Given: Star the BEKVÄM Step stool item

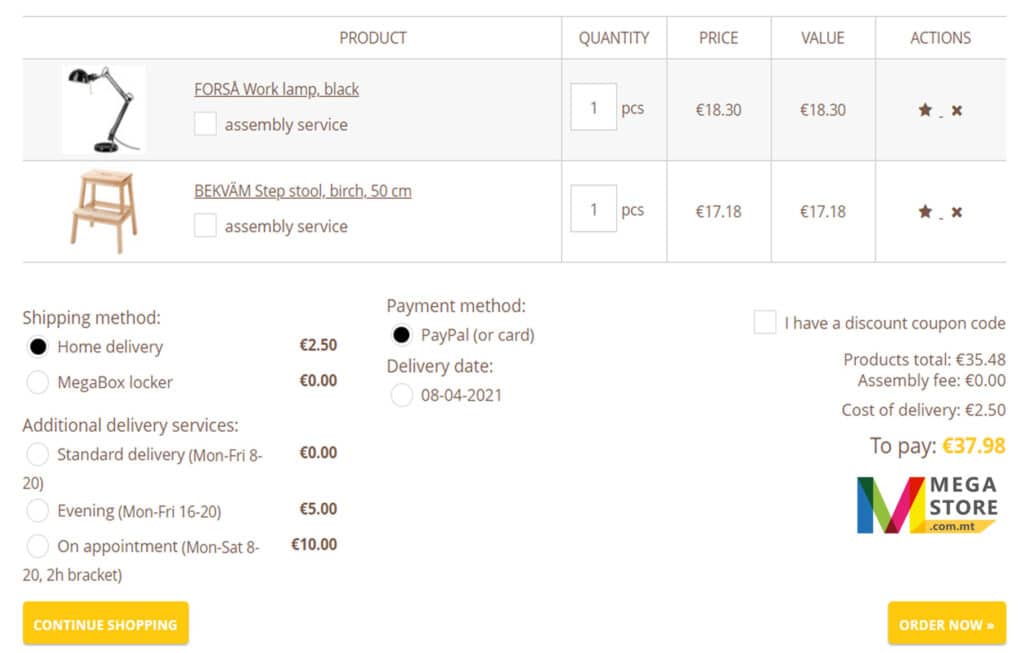Looking at the screenshot, I should coord(925,212).
